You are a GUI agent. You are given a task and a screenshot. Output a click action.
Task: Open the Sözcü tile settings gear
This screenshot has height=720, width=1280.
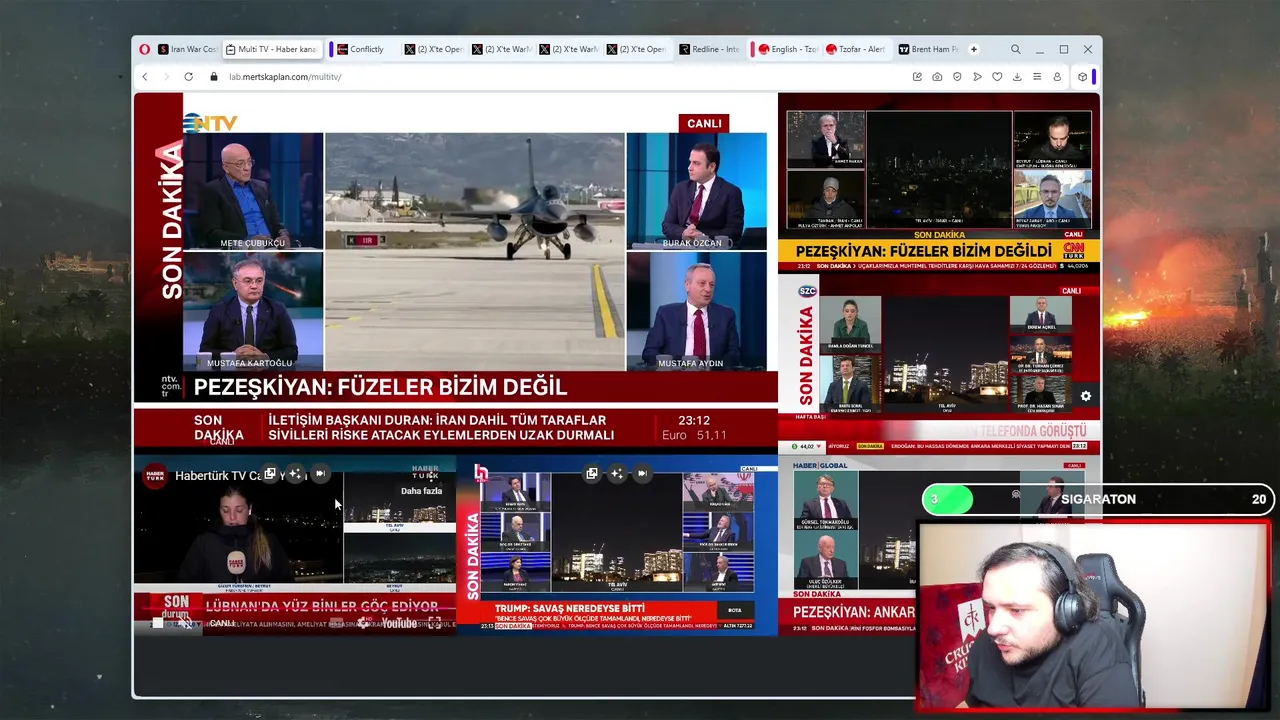coord(1086,397)
